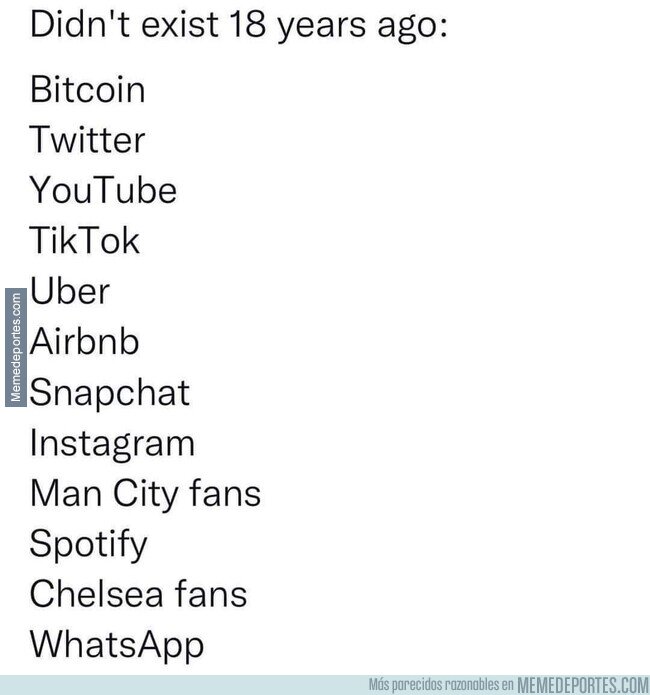The height and width of the screenshot is (695, 650).
Task: Click the "Didn't exist 18 years ago" heading
Action: tap(239, 25)
